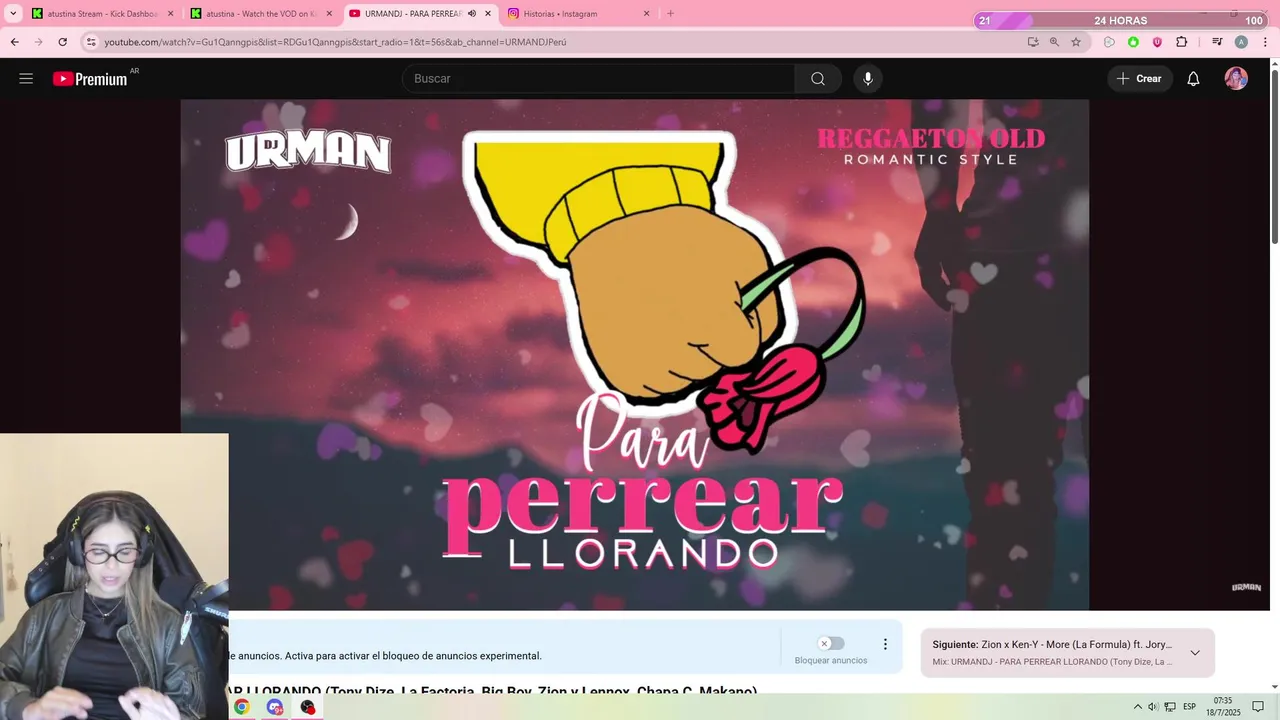Click the URL in the address bar
This screenshot has height=720, width=1280.
tap(336, 42)
